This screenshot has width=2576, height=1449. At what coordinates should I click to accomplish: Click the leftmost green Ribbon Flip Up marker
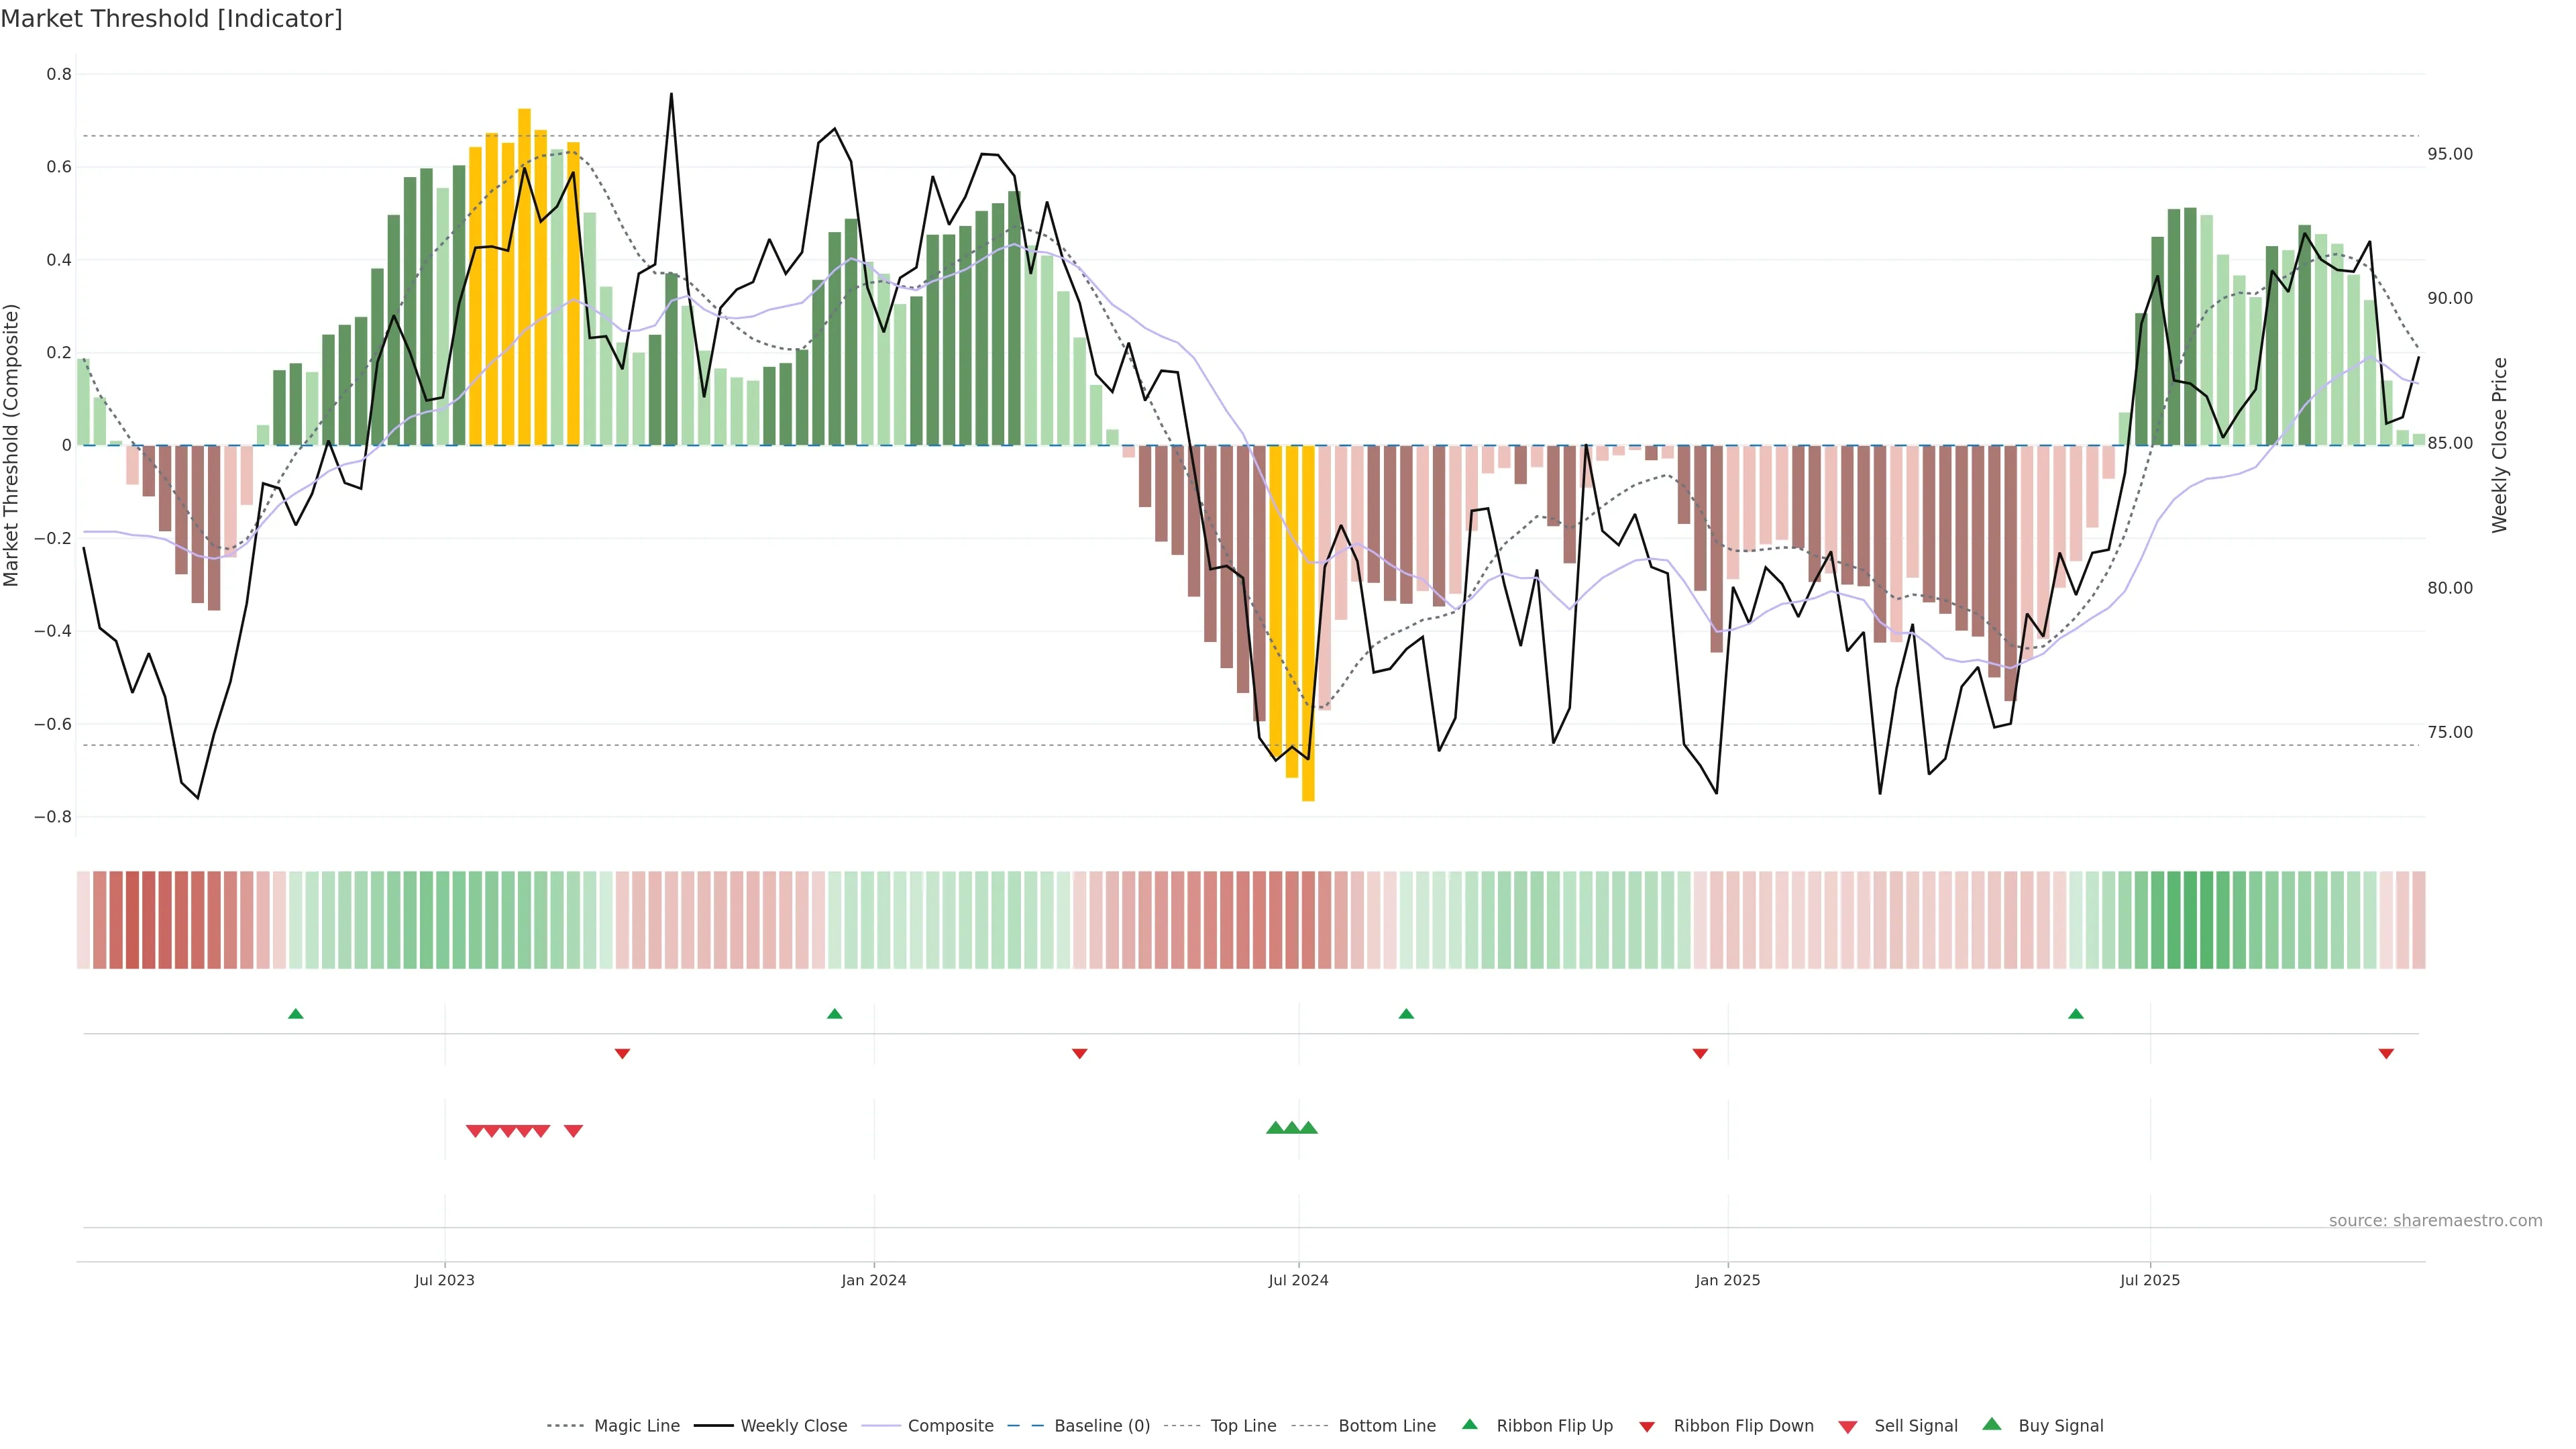tap(295, 1014)
